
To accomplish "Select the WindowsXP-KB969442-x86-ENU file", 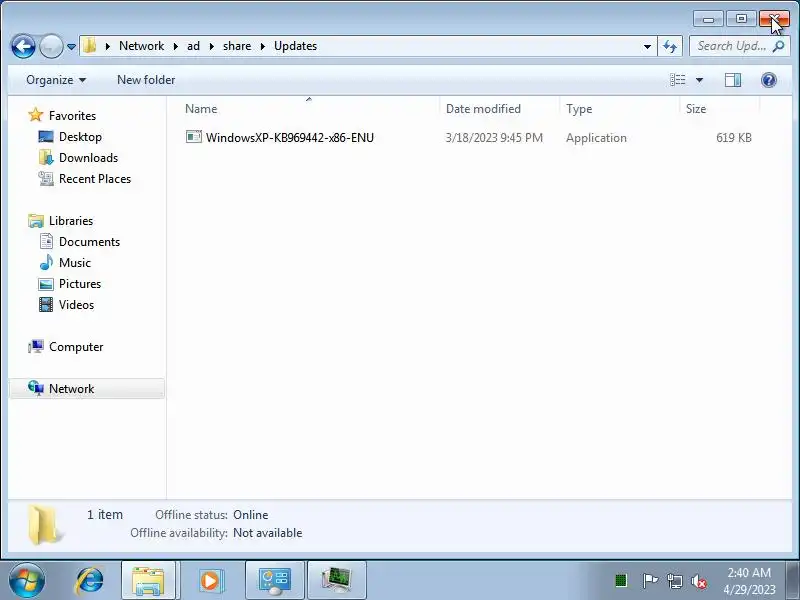I will 290,138.
